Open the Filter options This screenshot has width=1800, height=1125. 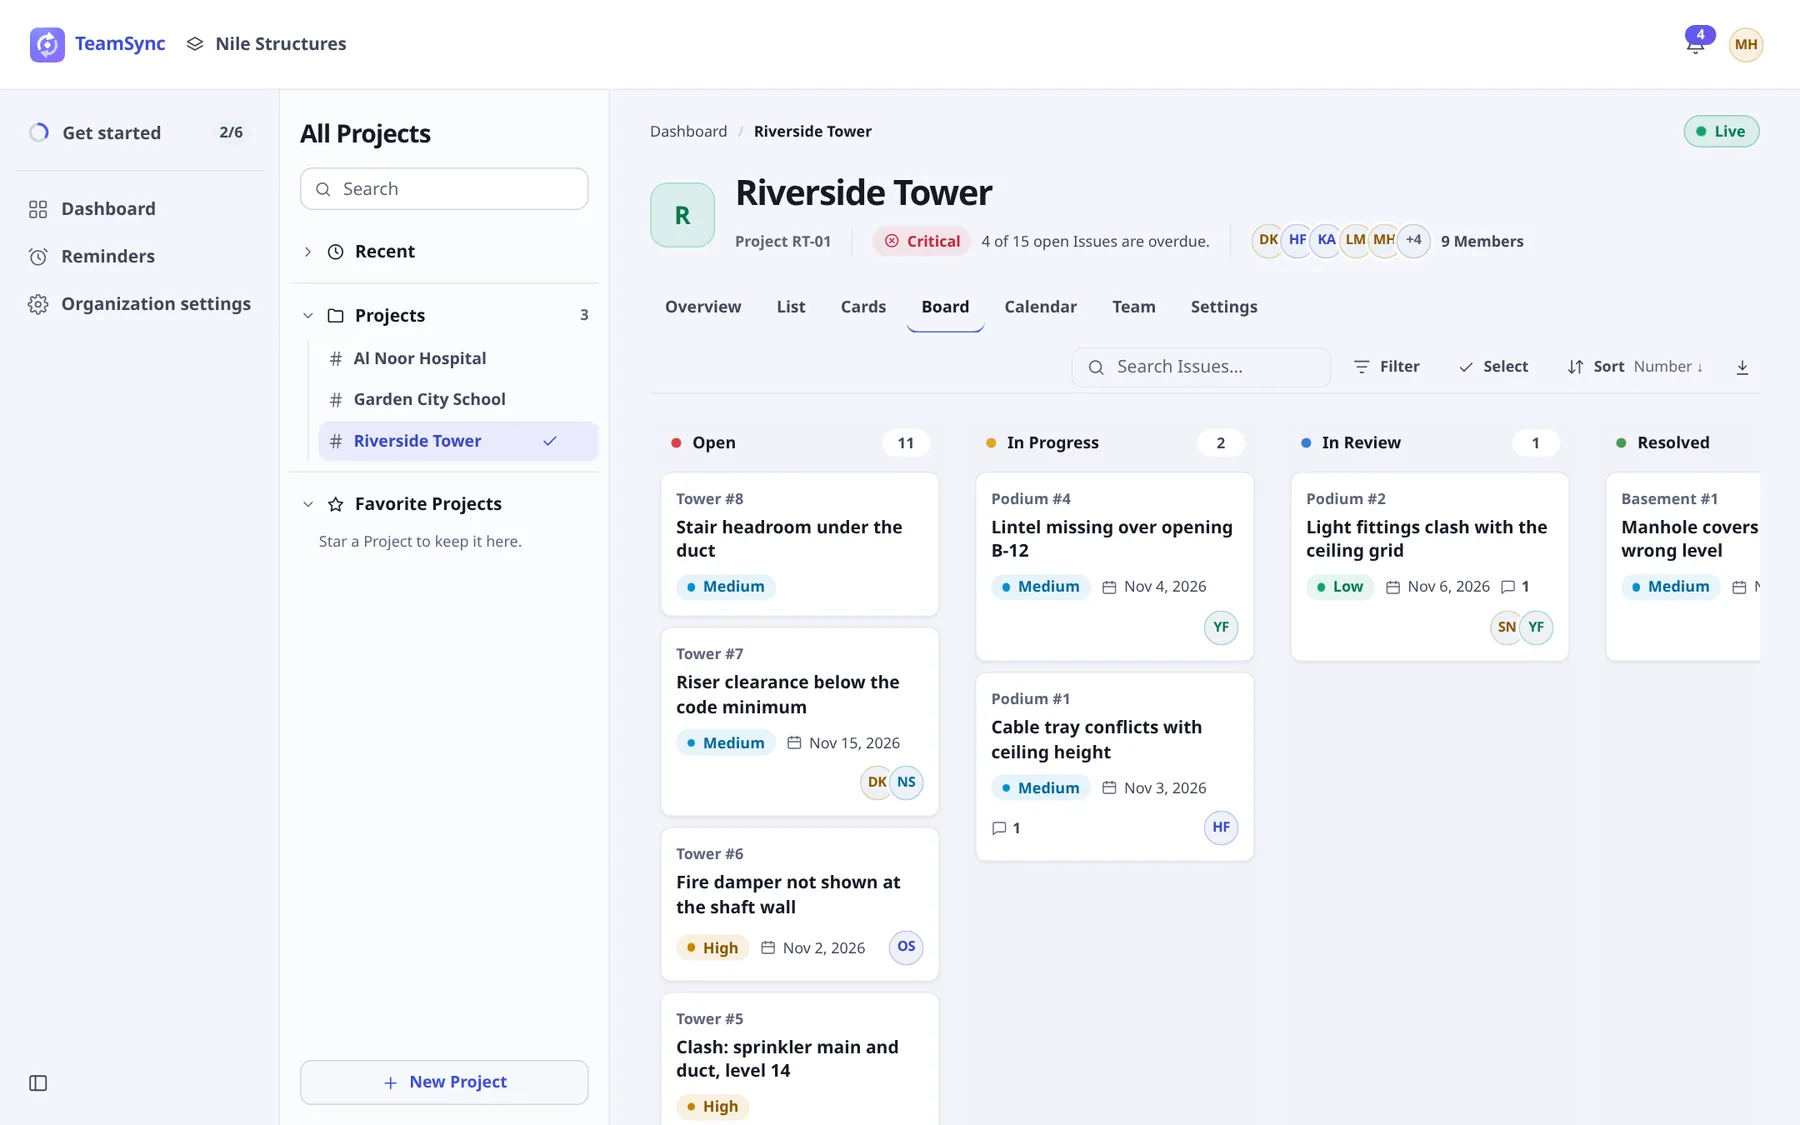[1386, 367]
